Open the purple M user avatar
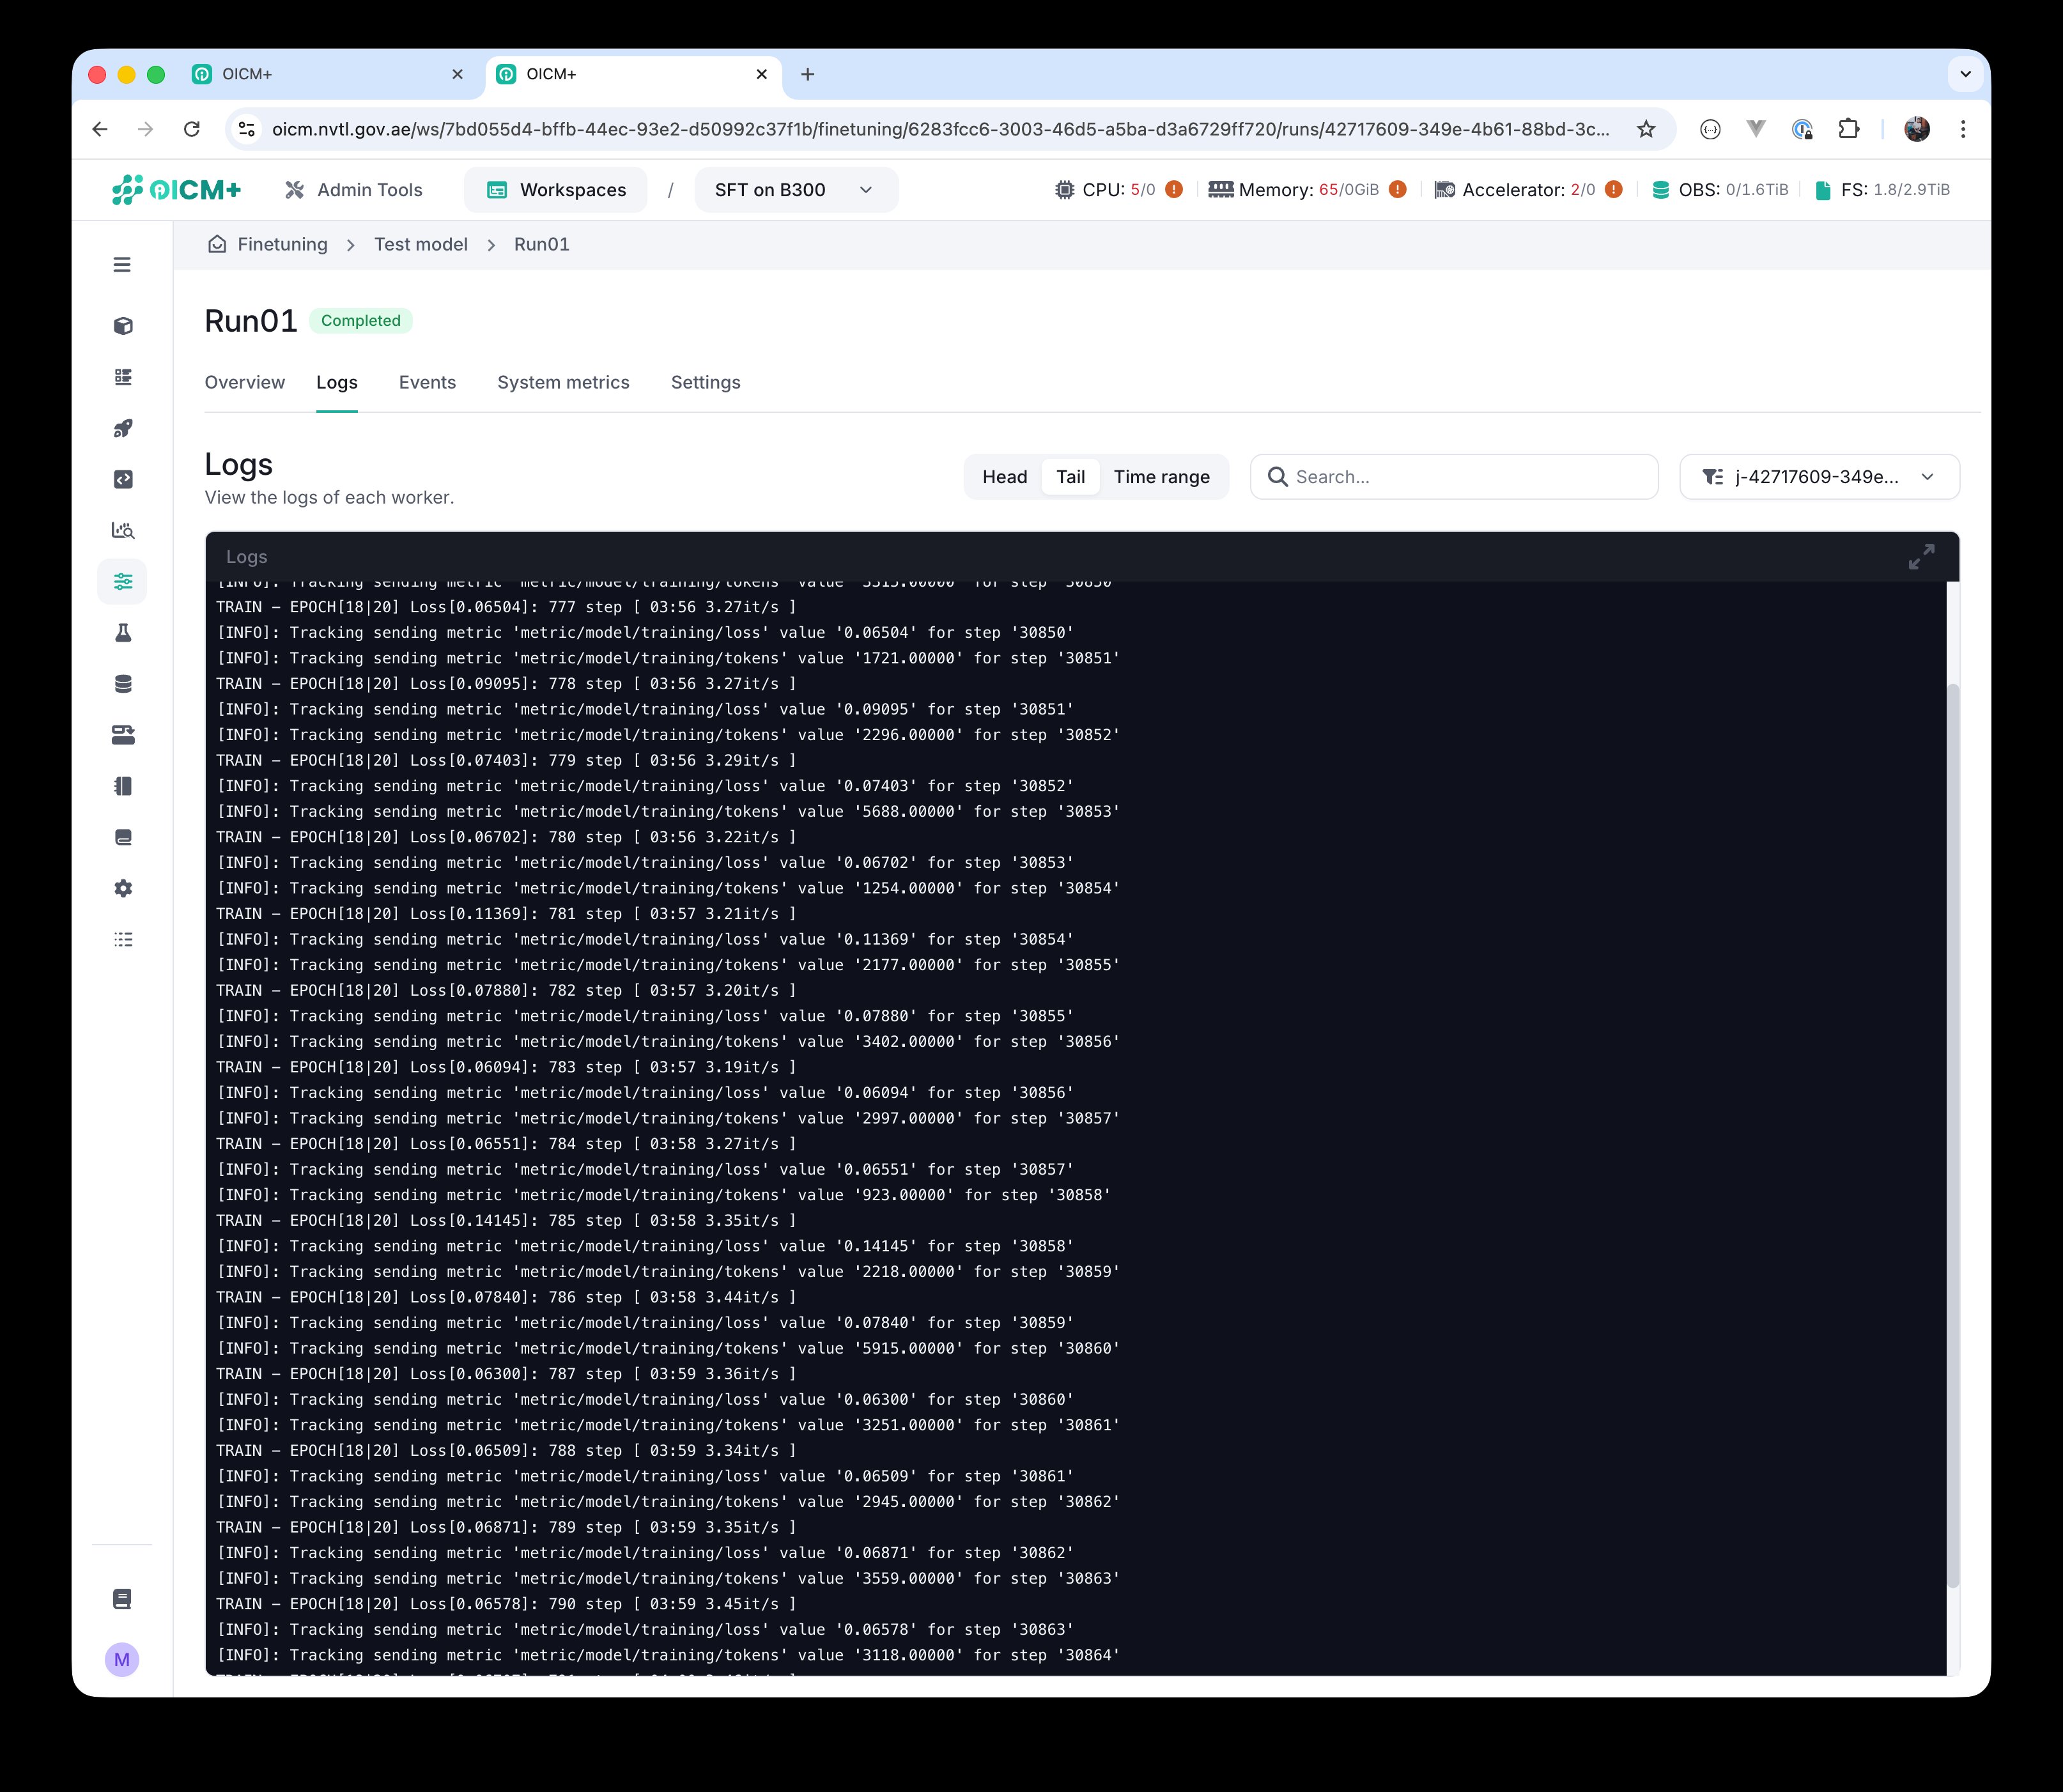The width and height of the screenshot is (2063, 1792). [x=122, y=1660]
